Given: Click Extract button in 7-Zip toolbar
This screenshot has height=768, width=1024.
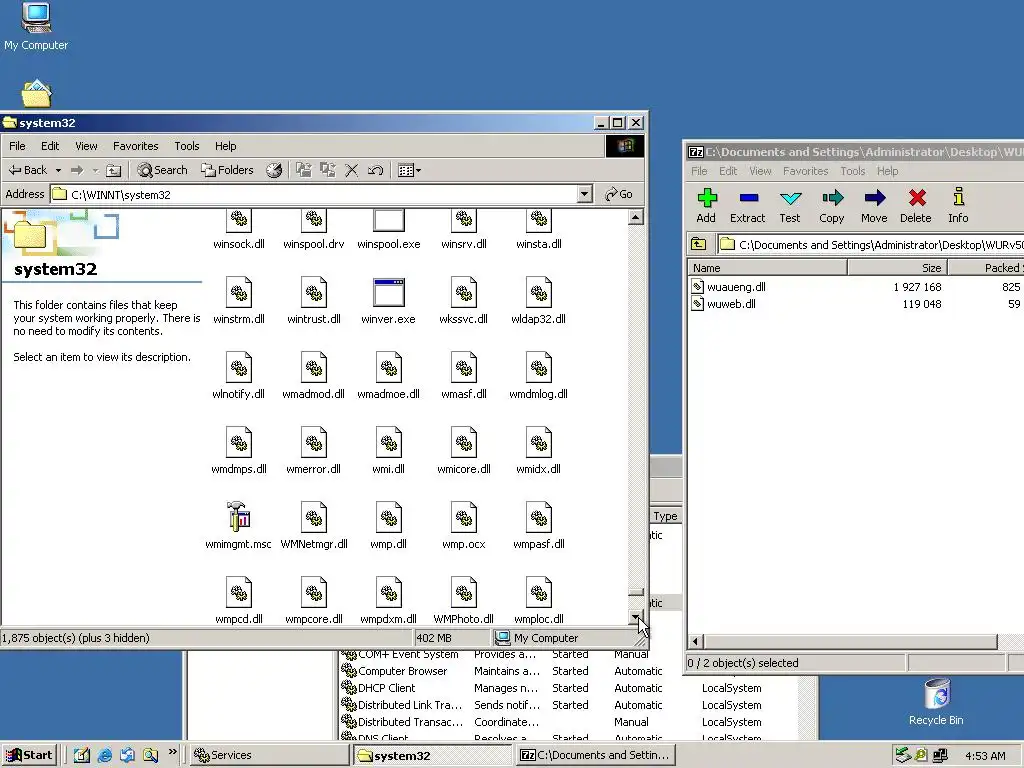Looking at the screenshot, I should pyautogui.click(x=748, y=206).
